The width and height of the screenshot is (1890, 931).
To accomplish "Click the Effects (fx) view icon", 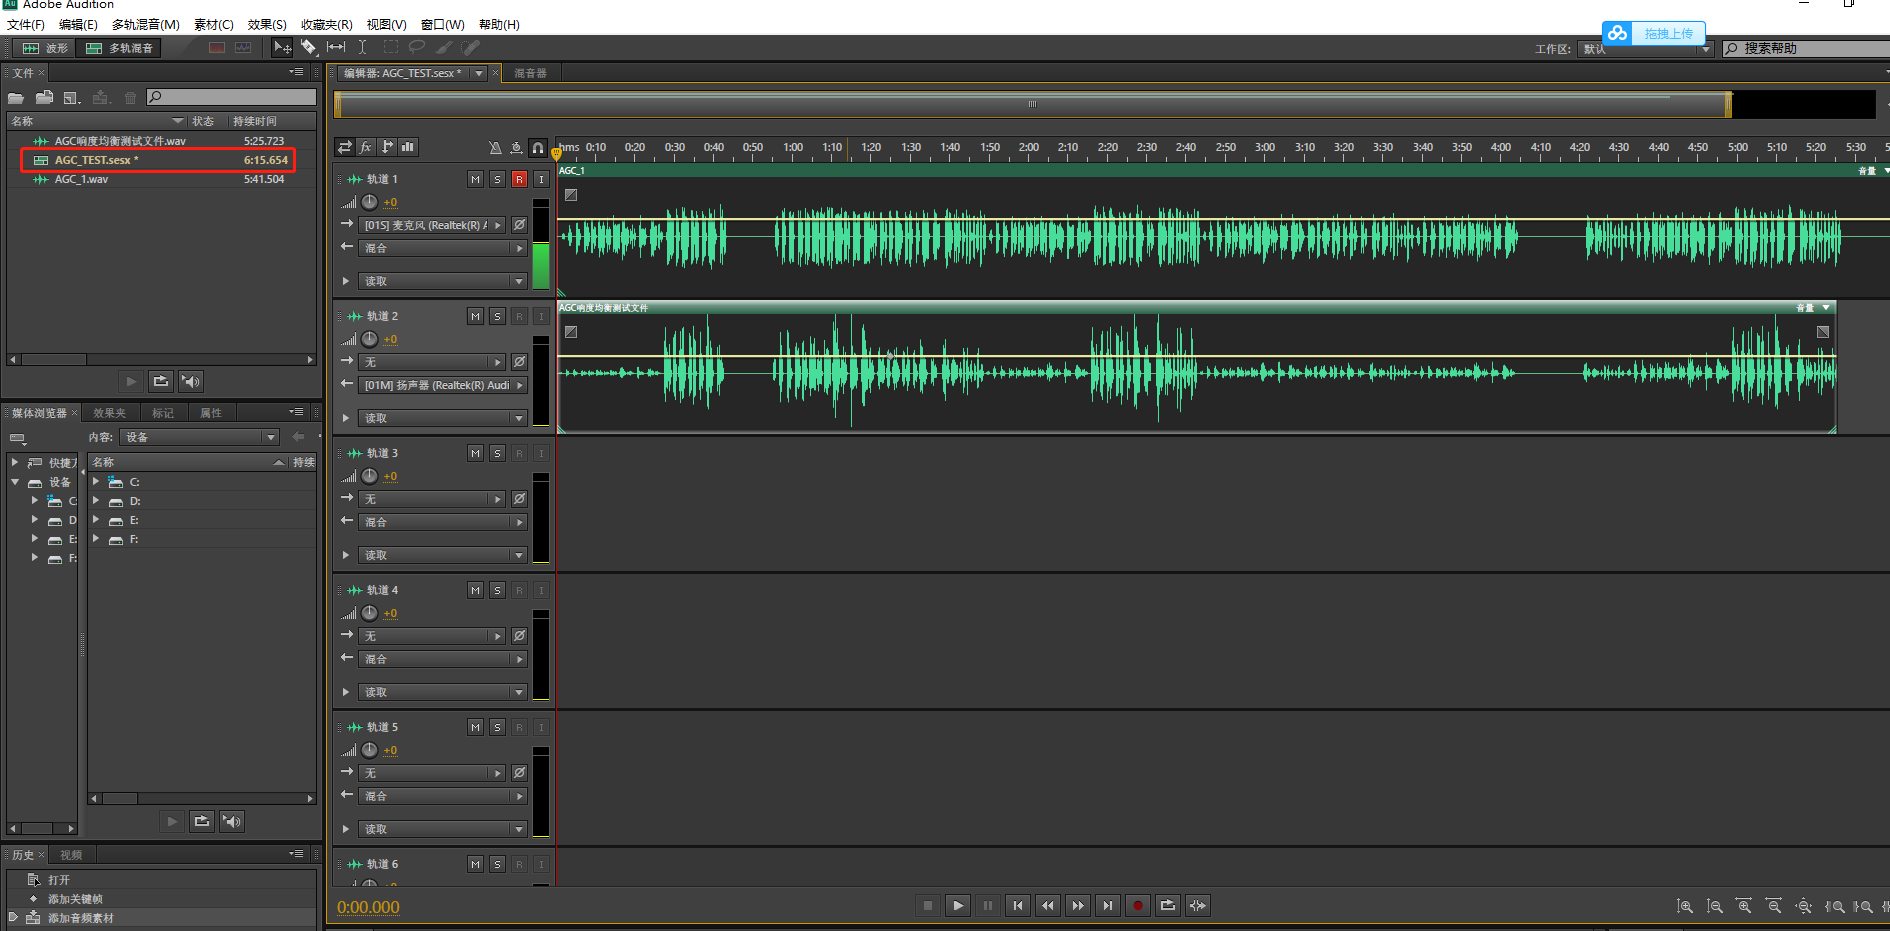I will click(366, 147).
